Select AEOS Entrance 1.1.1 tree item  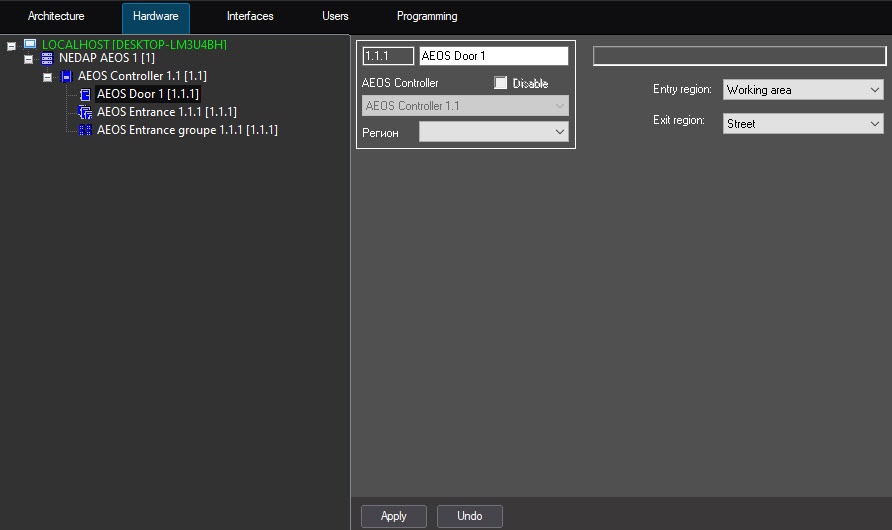pos(167,112)
